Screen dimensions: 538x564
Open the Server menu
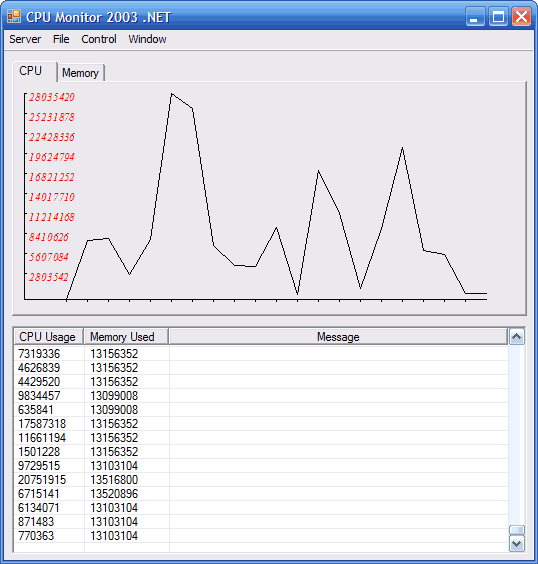(x=25, y=39)
